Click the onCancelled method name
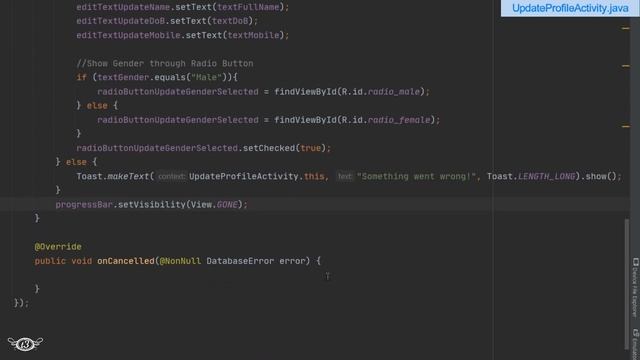The image size is (640, 360). coord(126,260)
